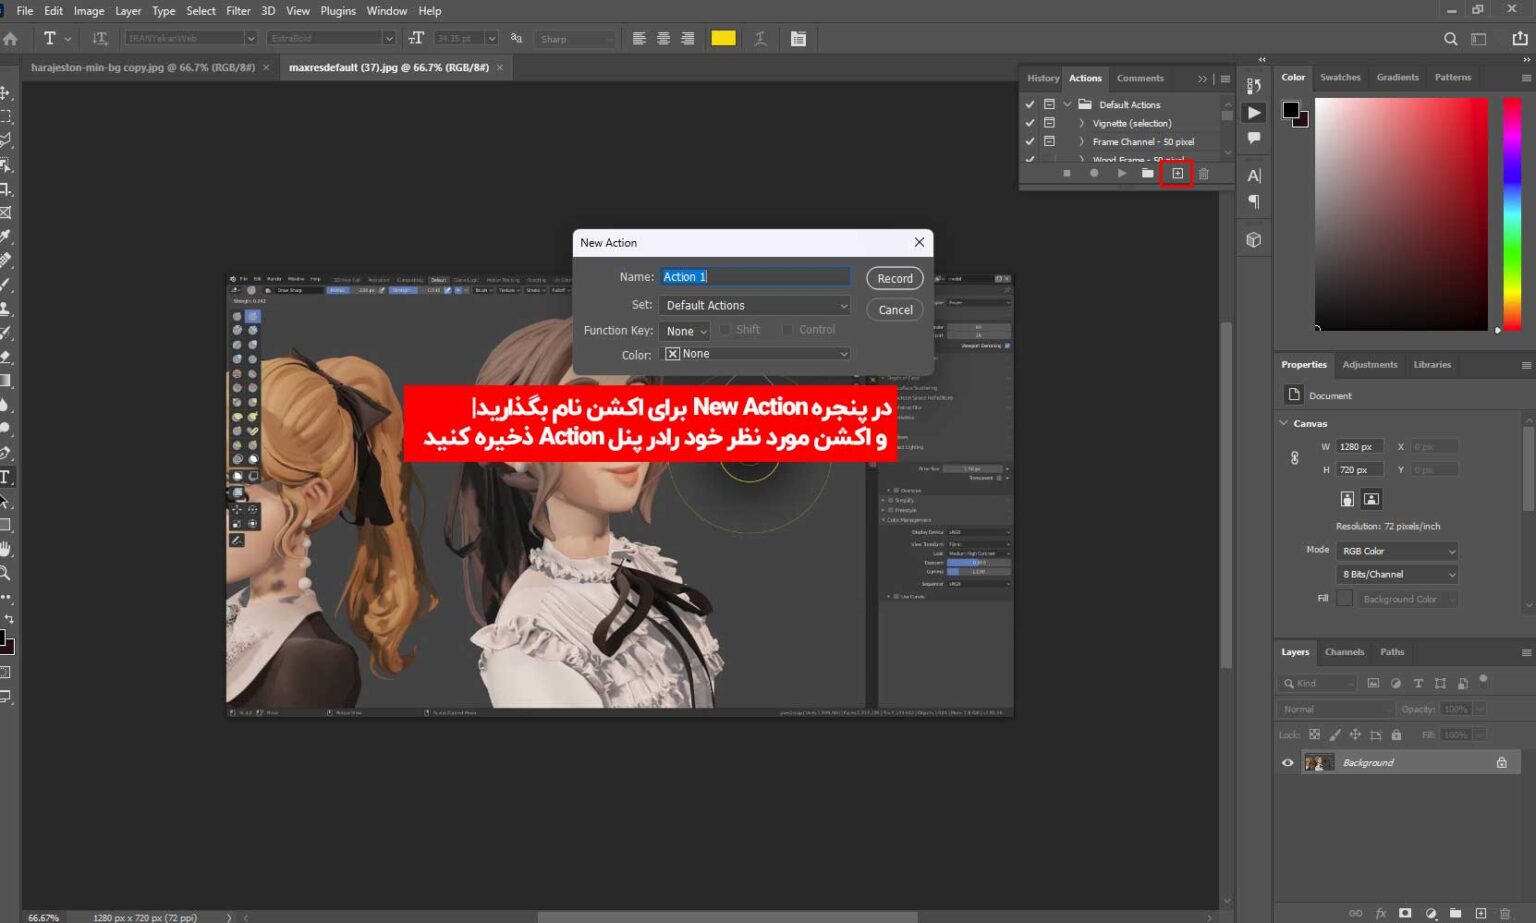1536x923 pixels.
Task: Click the yellow text color swatch in options bar
Action: click(x=723, y=39)
